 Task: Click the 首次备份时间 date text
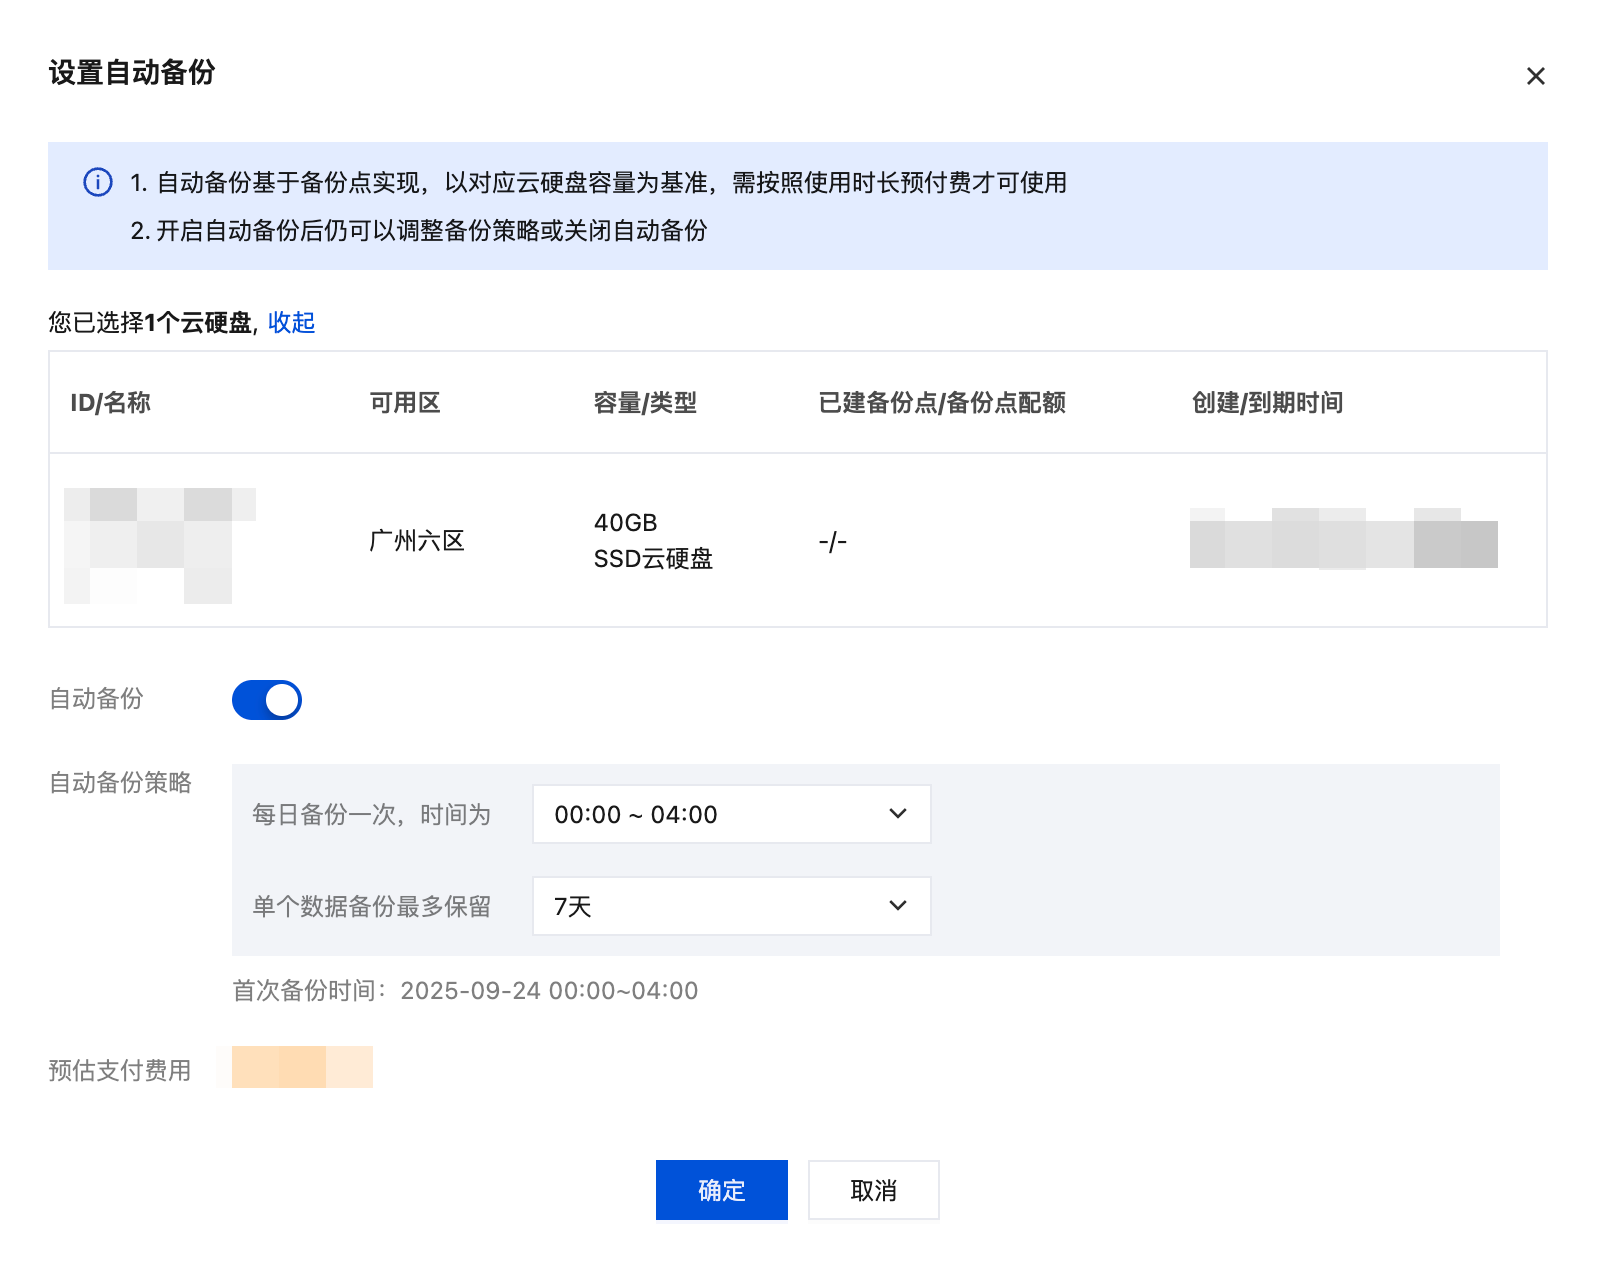pos(466,991)
